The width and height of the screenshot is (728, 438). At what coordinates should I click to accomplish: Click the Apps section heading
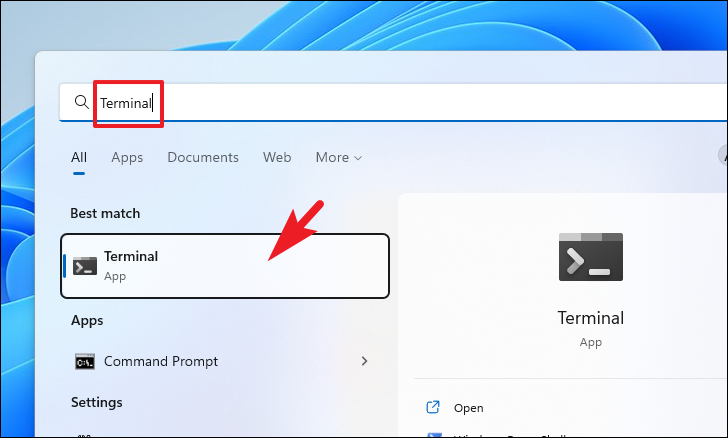pos(87,320)
